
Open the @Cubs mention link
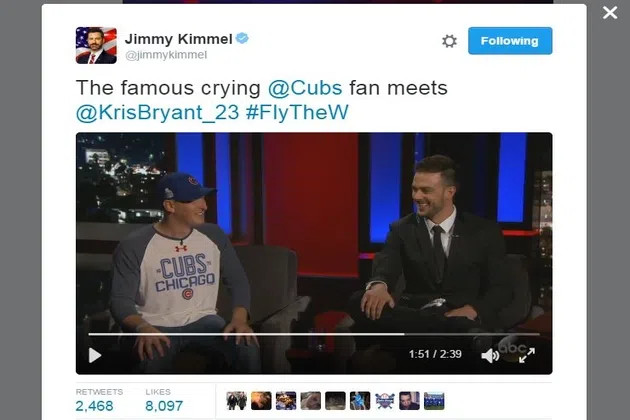point(305,88)
